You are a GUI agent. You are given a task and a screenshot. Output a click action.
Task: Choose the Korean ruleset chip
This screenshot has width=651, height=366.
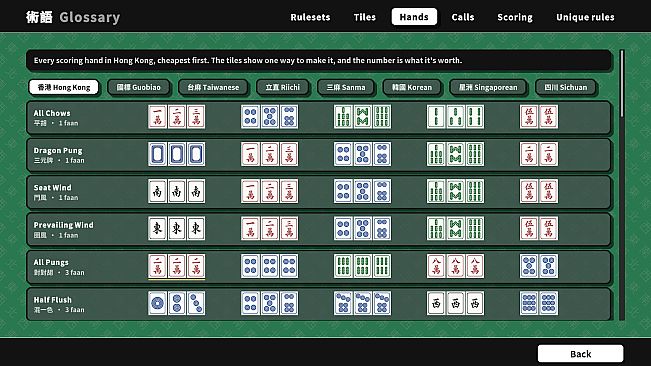point(412,87)
